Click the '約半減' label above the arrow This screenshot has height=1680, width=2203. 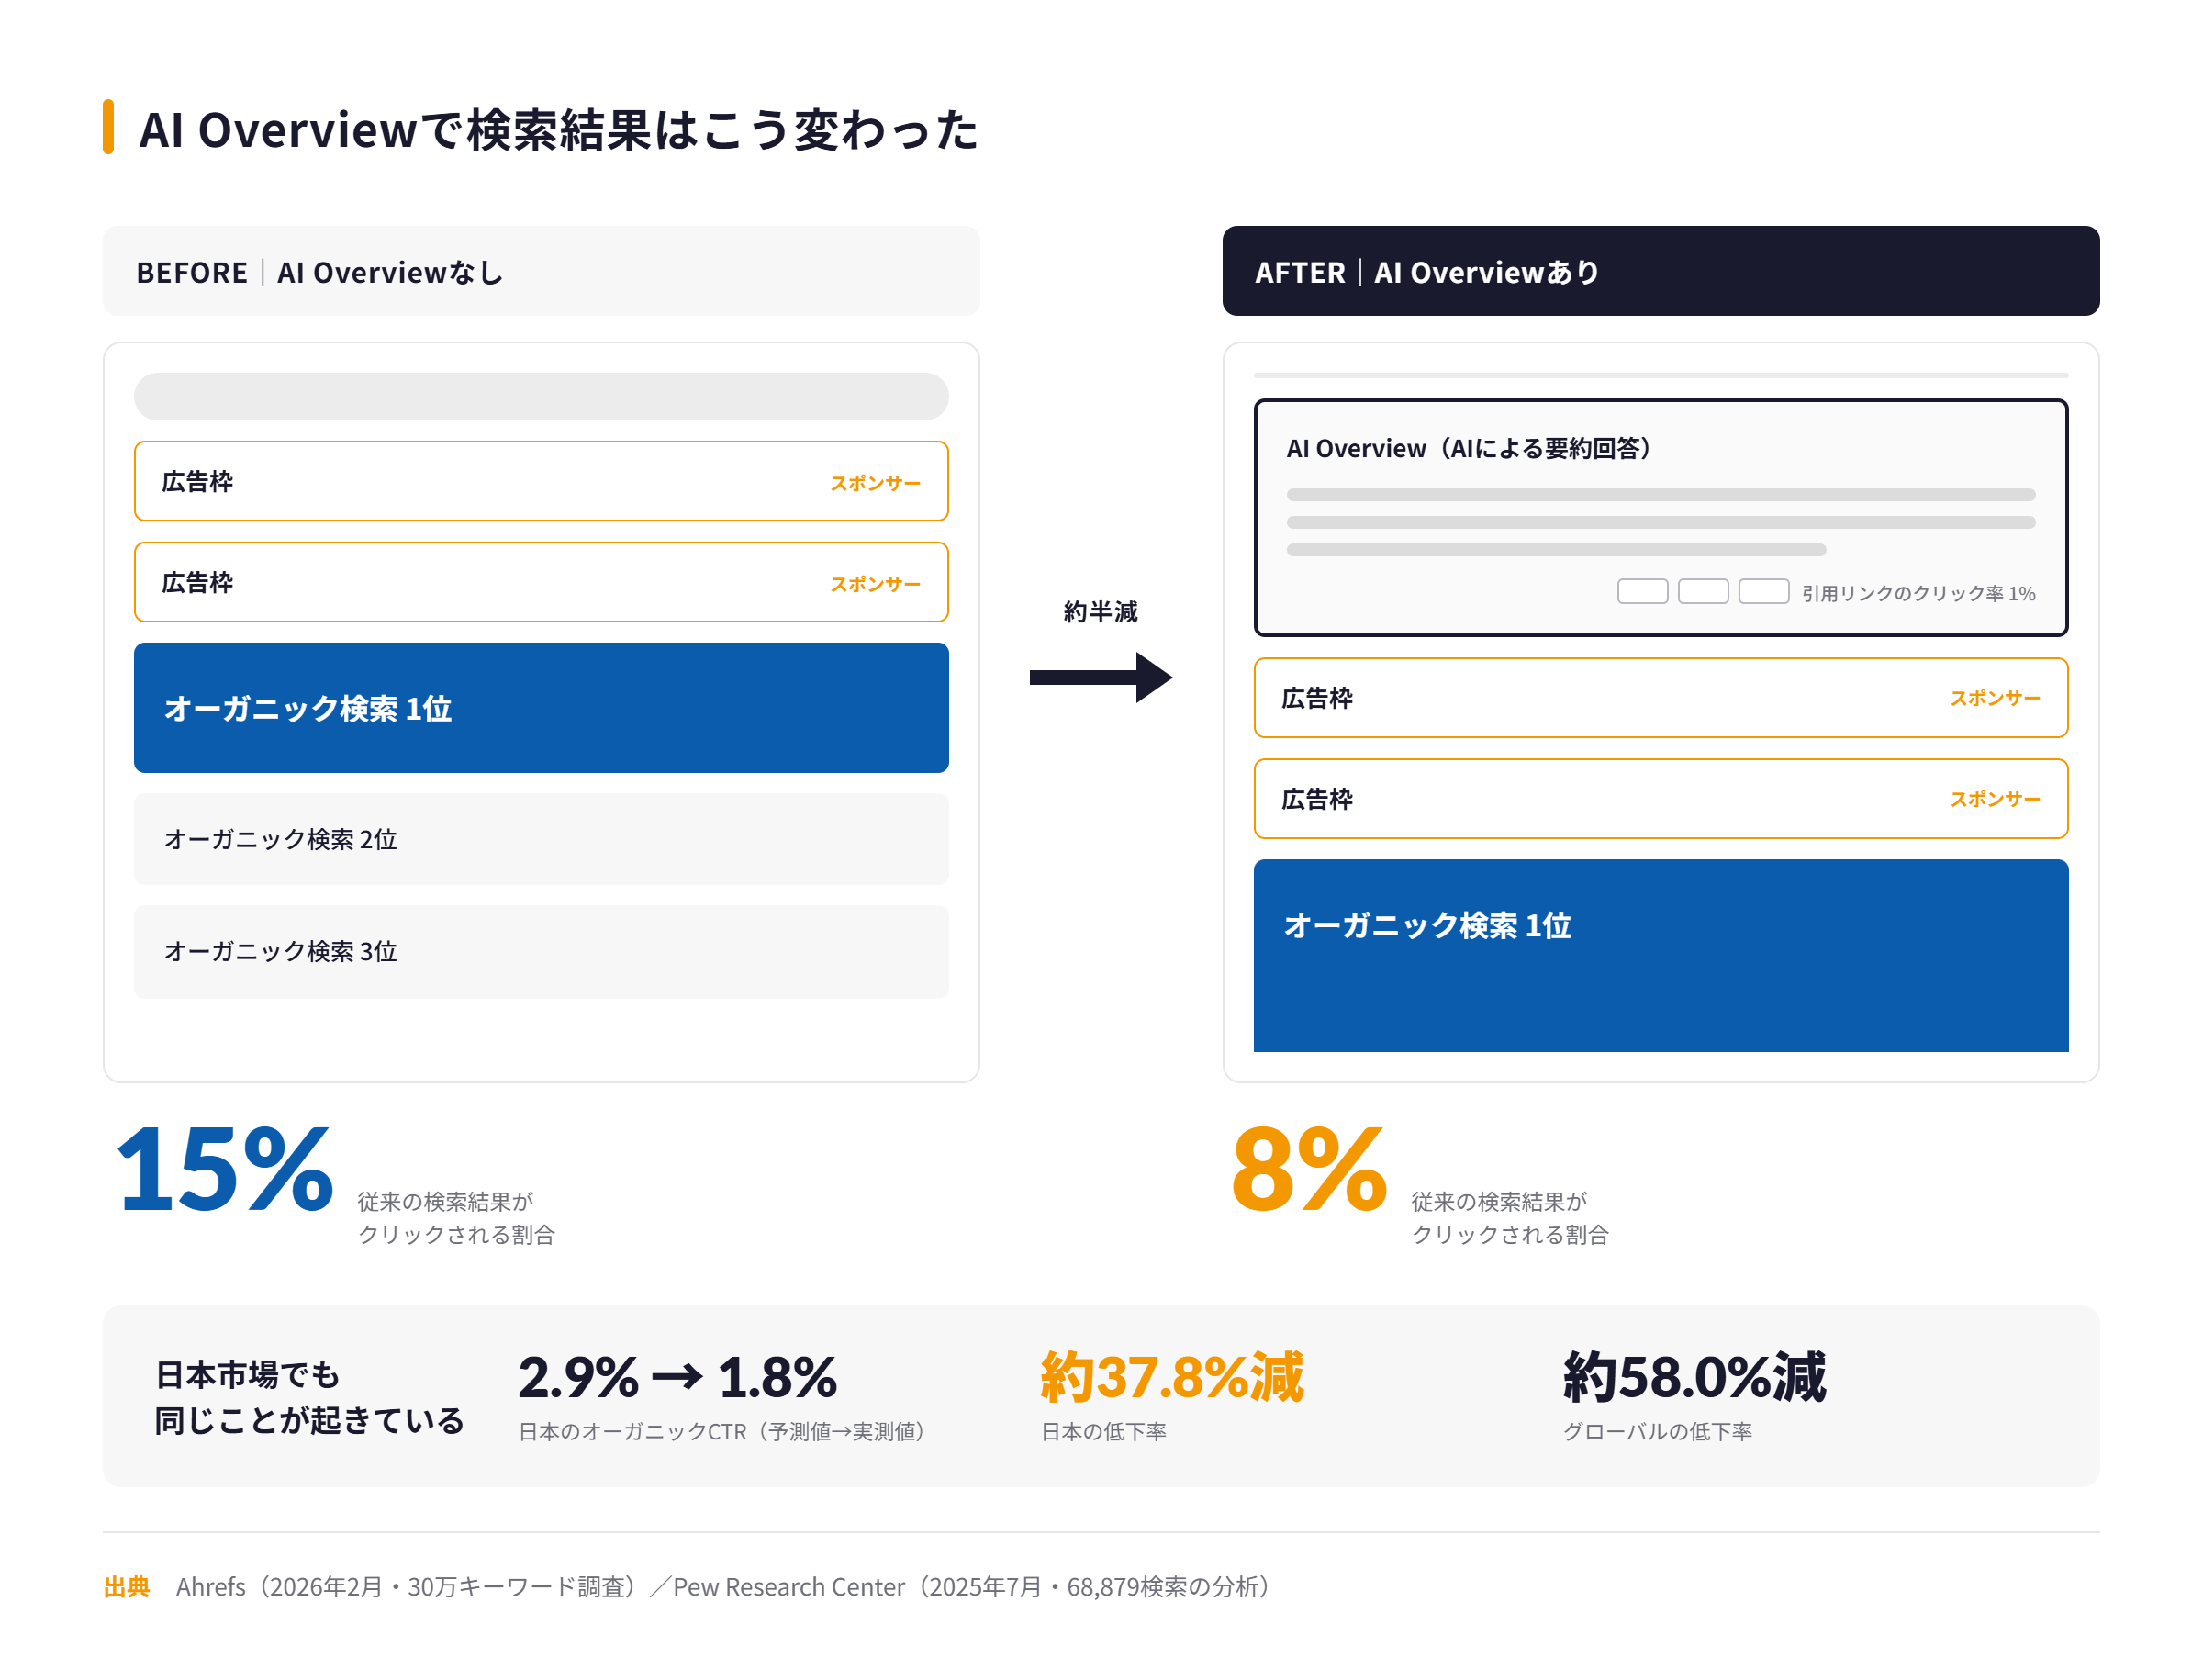point(1100,612)
